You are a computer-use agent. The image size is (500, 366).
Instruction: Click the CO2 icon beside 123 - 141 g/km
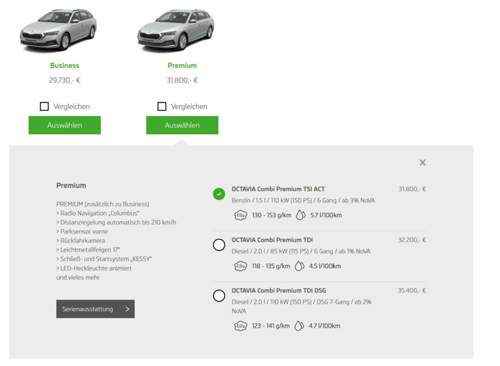click(x=240, y=325)
